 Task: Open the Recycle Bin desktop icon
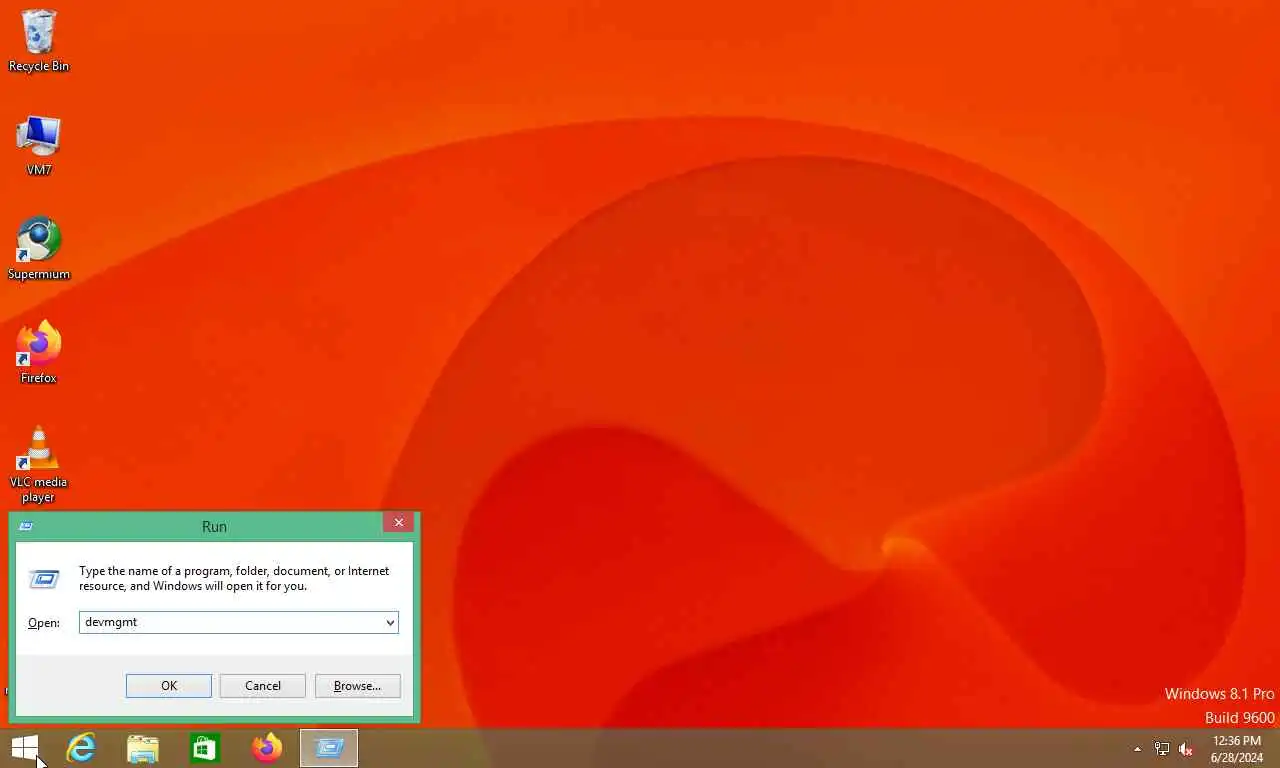coord(39,41)
